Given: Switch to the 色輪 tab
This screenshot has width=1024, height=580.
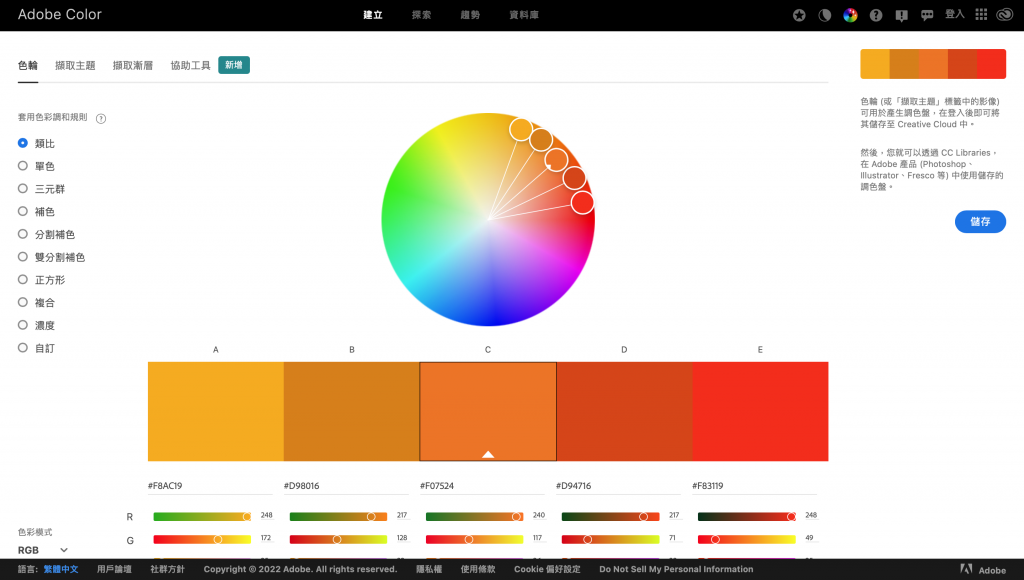Looking at the screenshot, I should click(28, 65).
